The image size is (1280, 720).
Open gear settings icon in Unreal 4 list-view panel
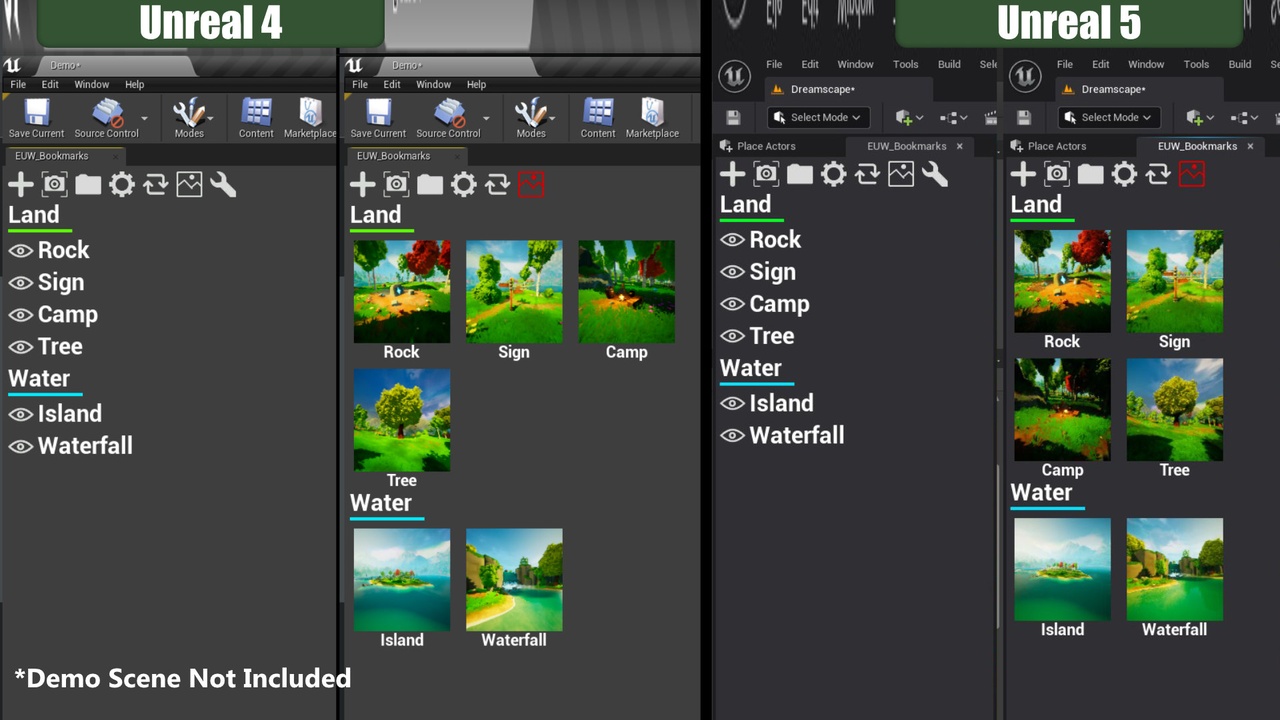pos(122,184)
